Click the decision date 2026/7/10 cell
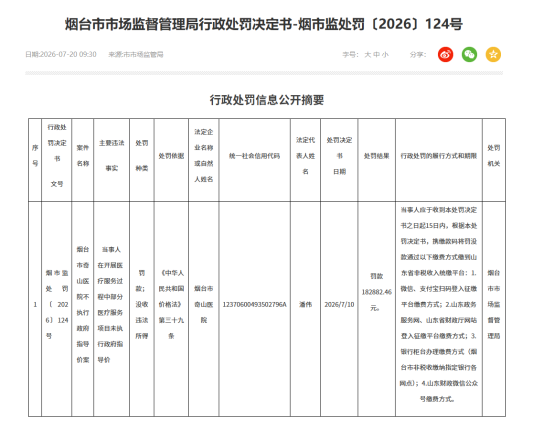This screenshot has width=534, height=421. (339, 305)
